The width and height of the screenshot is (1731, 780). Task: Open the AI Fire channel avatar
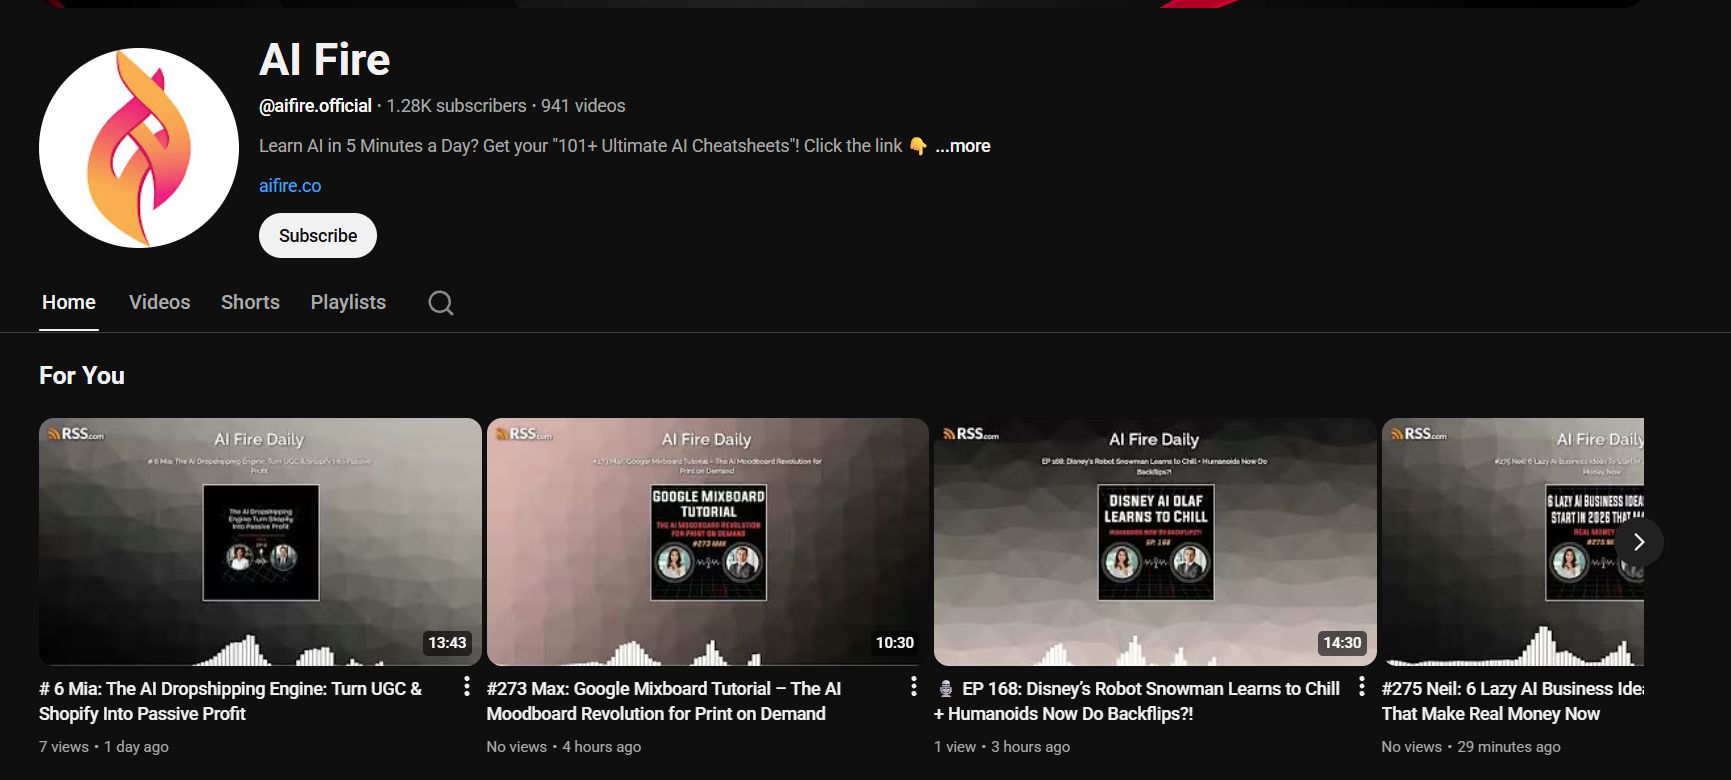click(x=139, y=148)
